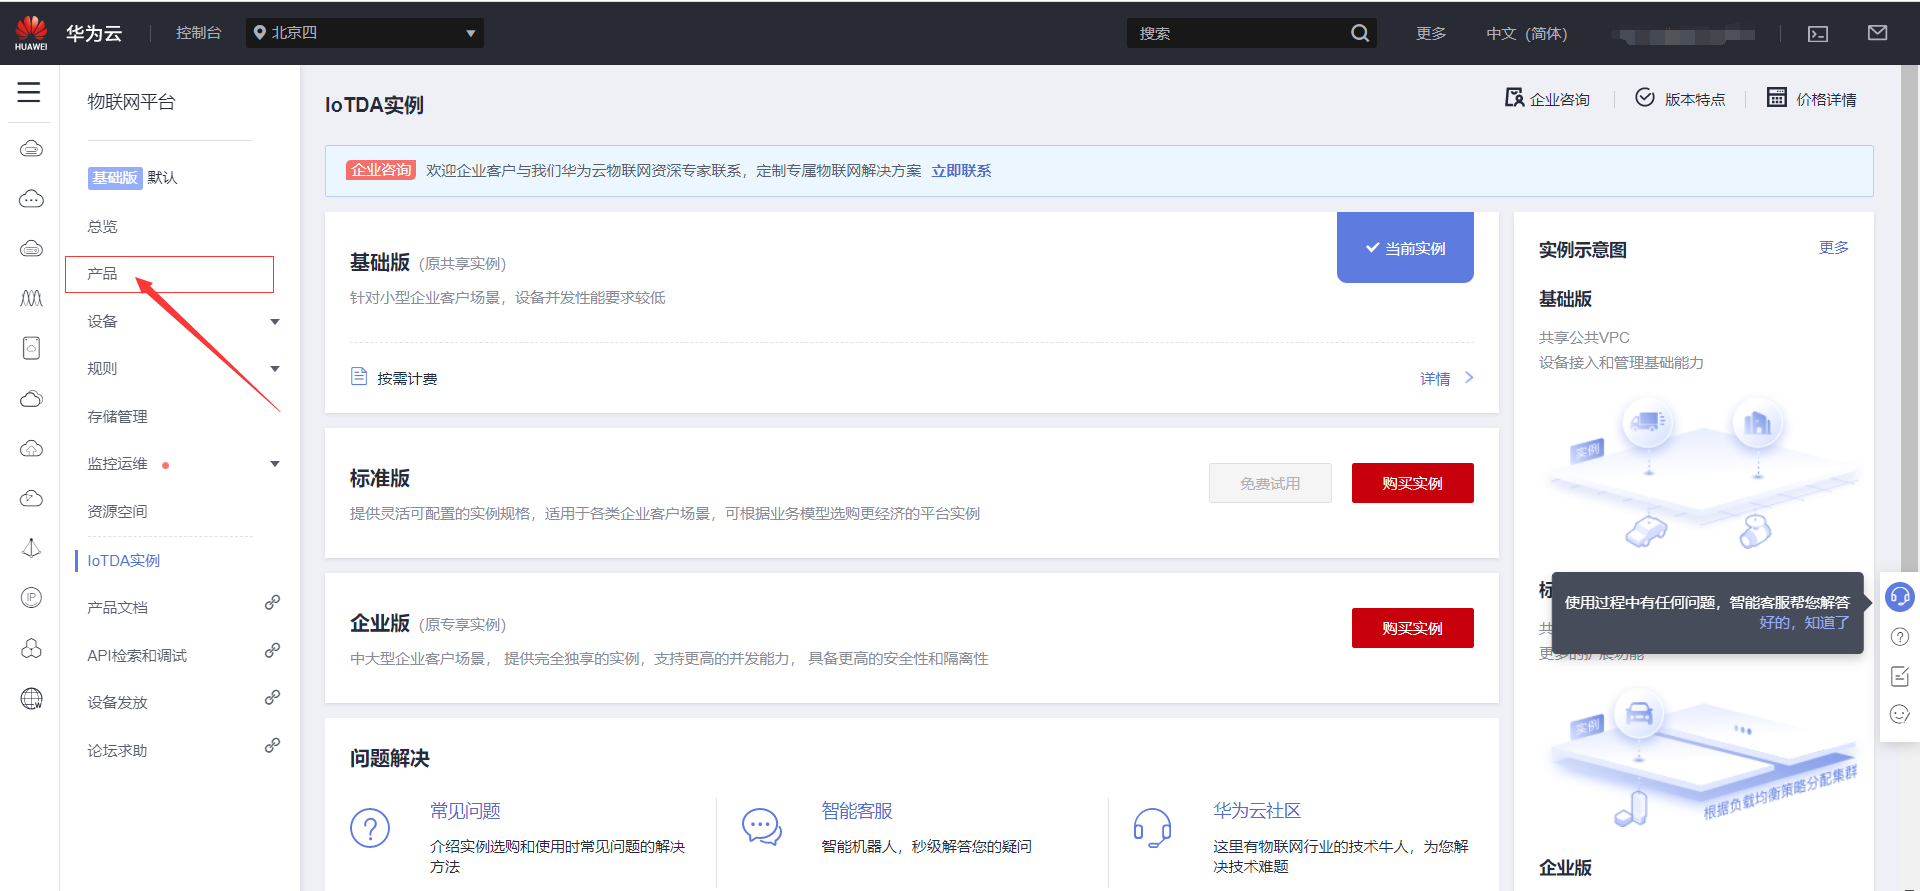Select 存储管理 in the sidebar
The width and height of the screenshot is (1920, 891).
tap(117, 416)
